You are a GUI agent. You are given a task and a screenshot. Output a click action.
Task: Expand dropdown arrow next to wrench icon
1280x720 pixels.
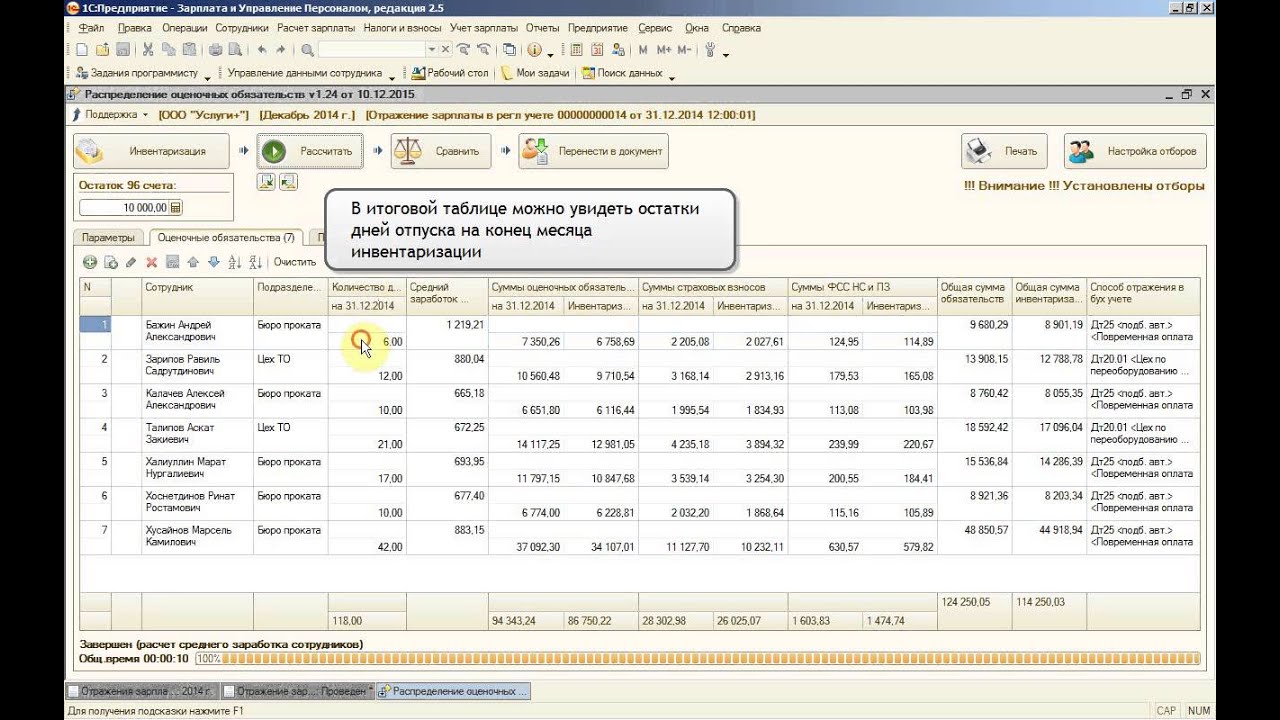(x=726, y=53)
